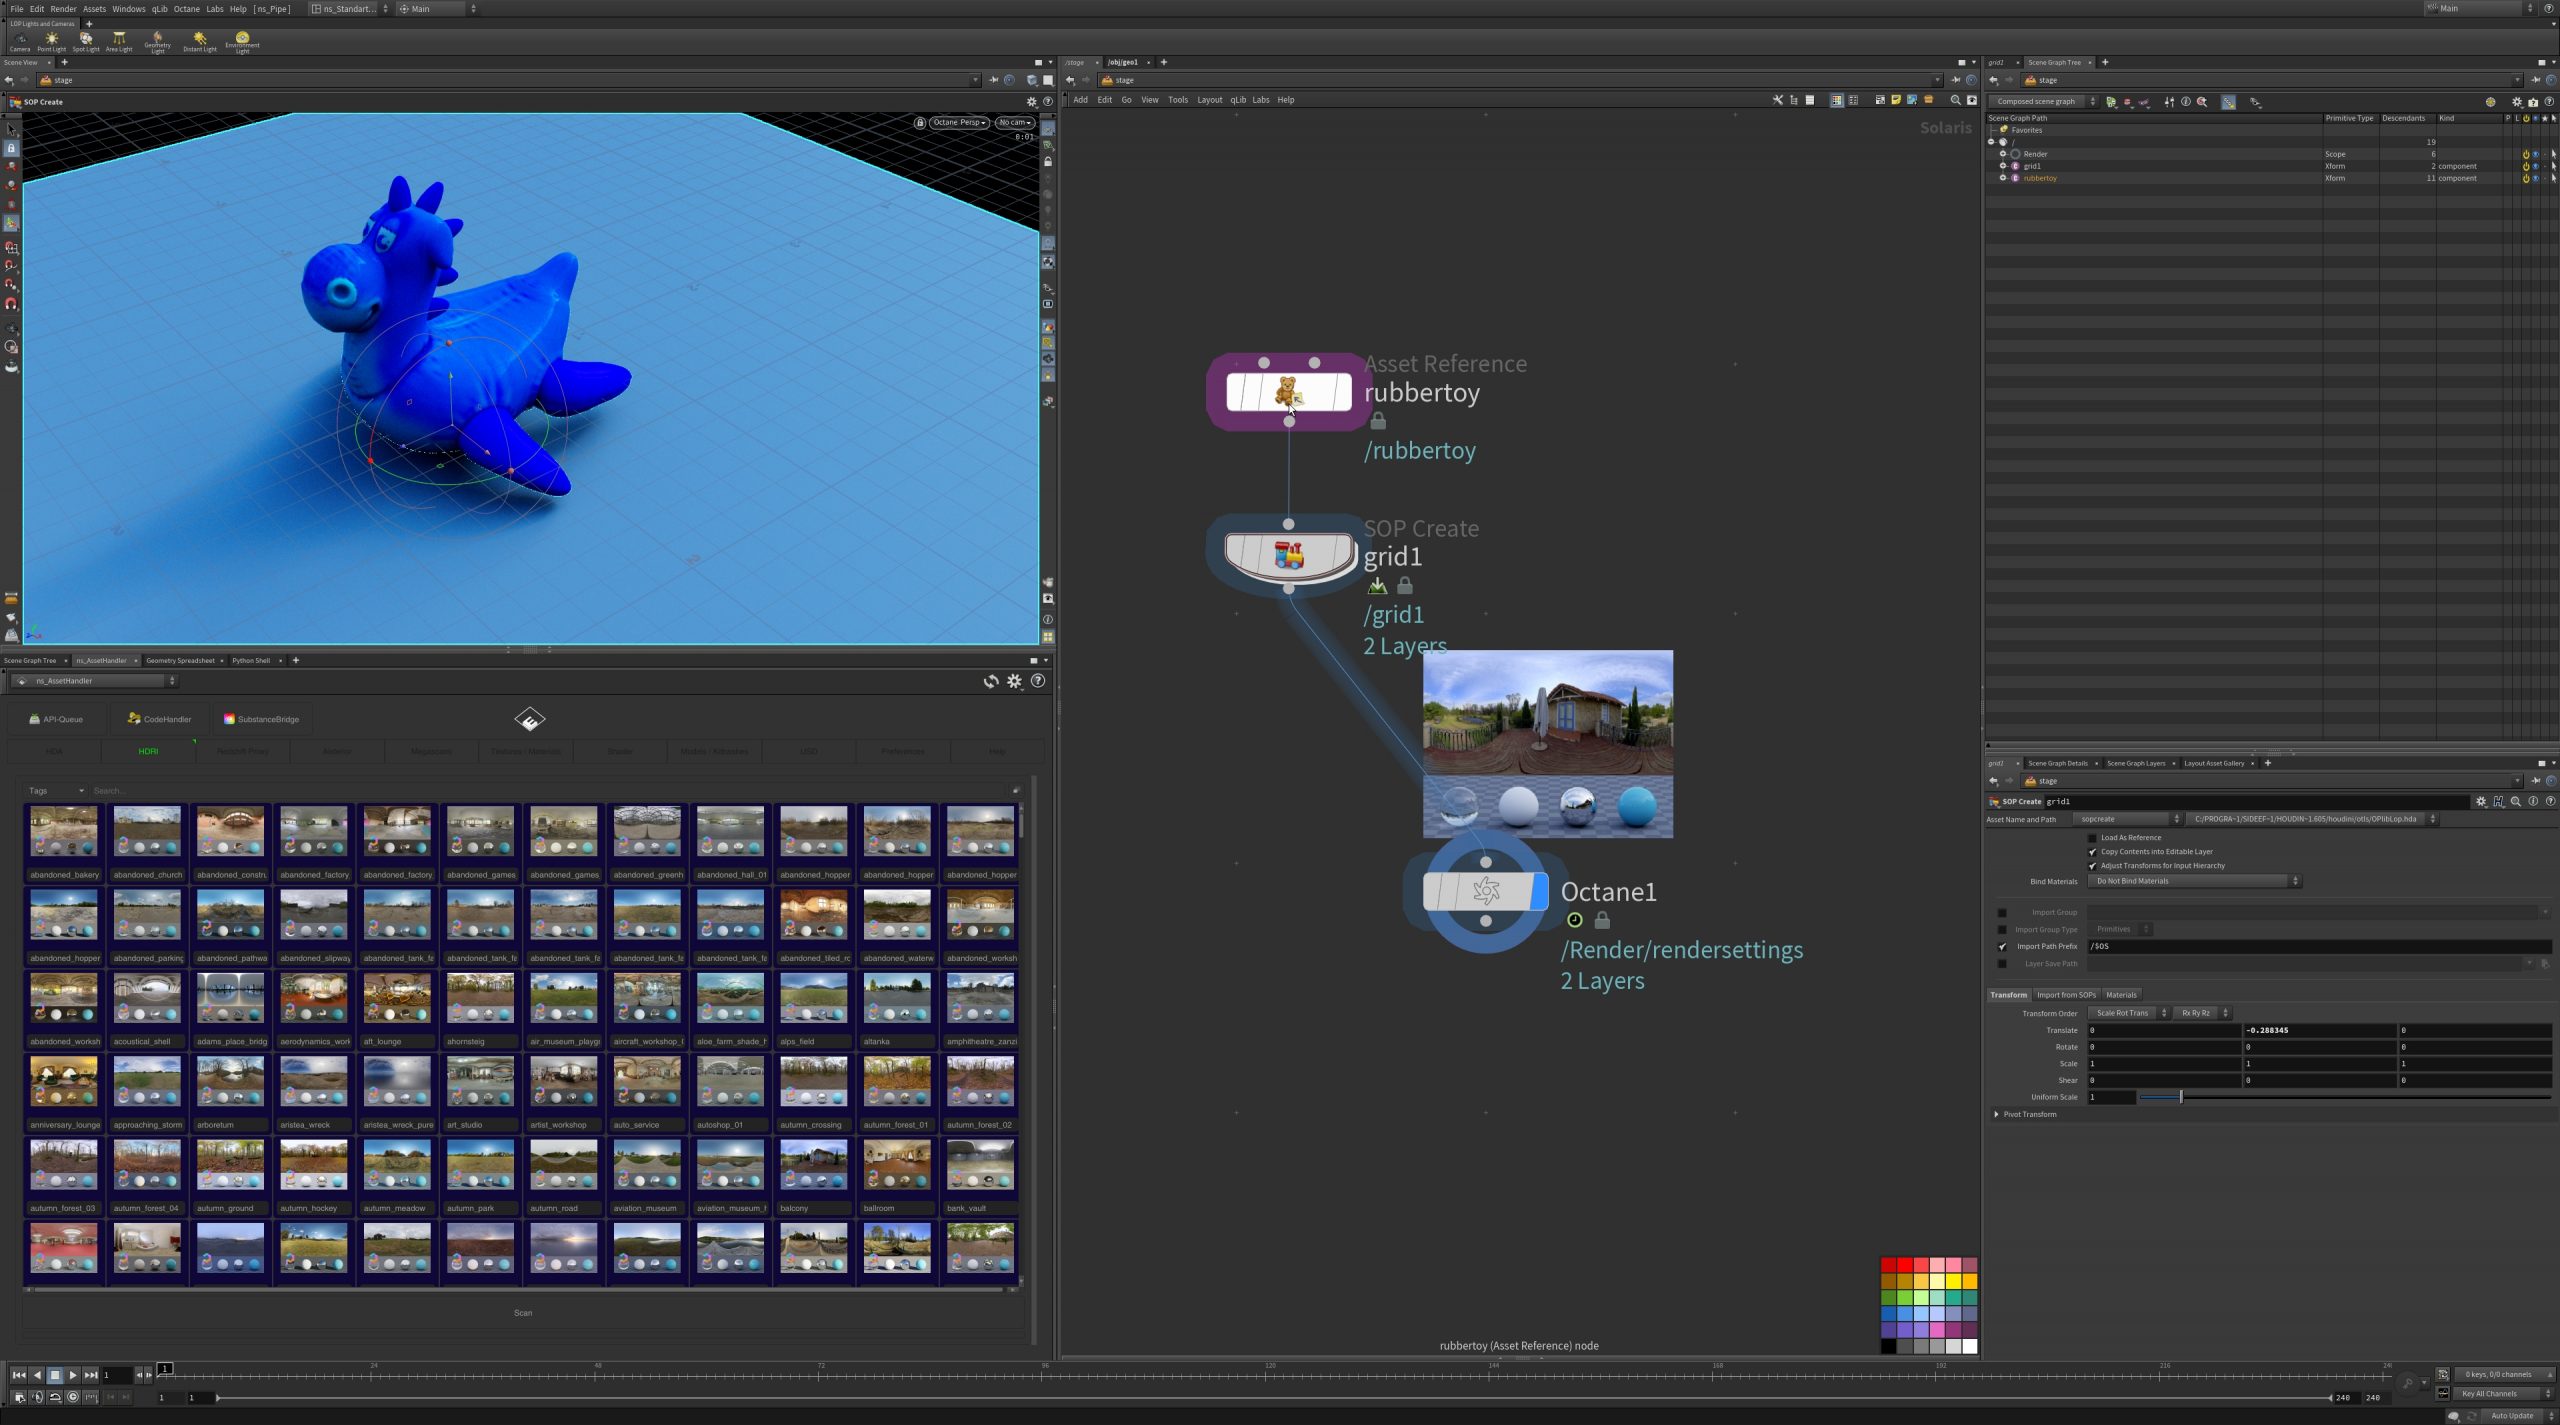Viewport: 2560px width, 1425px height.
Task: Enable the Load As Reference checkbox
Action: point(2092,838)
